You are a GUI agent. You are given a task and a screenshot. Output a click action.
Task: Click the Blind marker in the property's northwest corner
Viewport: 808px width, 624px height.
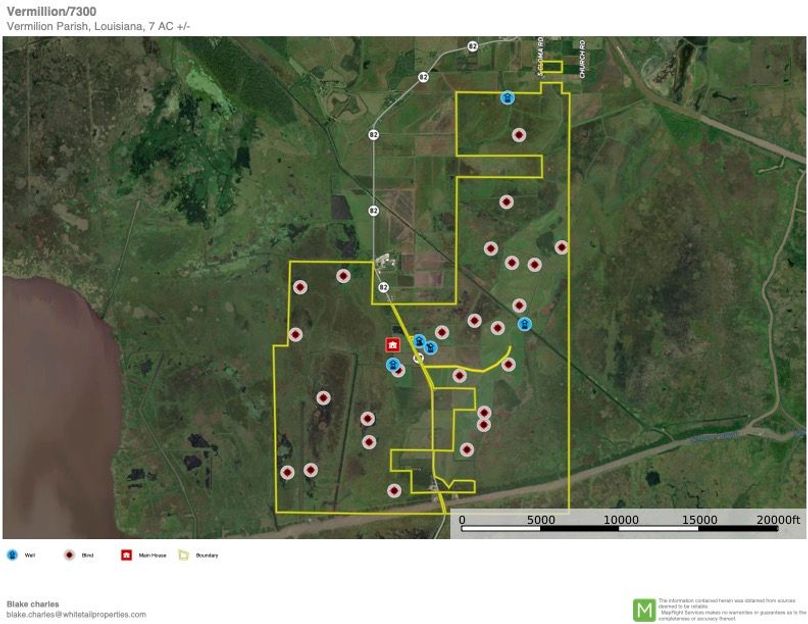(x=299, y=287)
